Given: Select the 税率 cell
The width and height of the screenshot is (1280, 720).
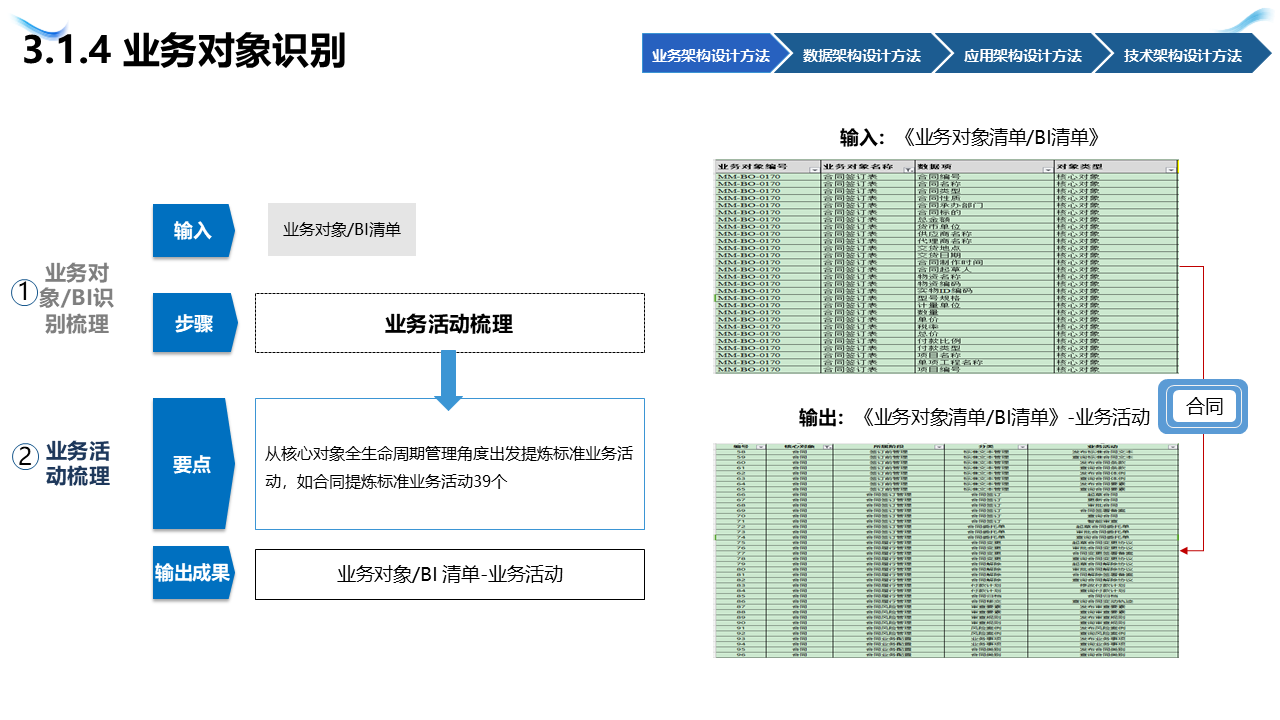Looking at the screenshot, I should click(985, 326).
